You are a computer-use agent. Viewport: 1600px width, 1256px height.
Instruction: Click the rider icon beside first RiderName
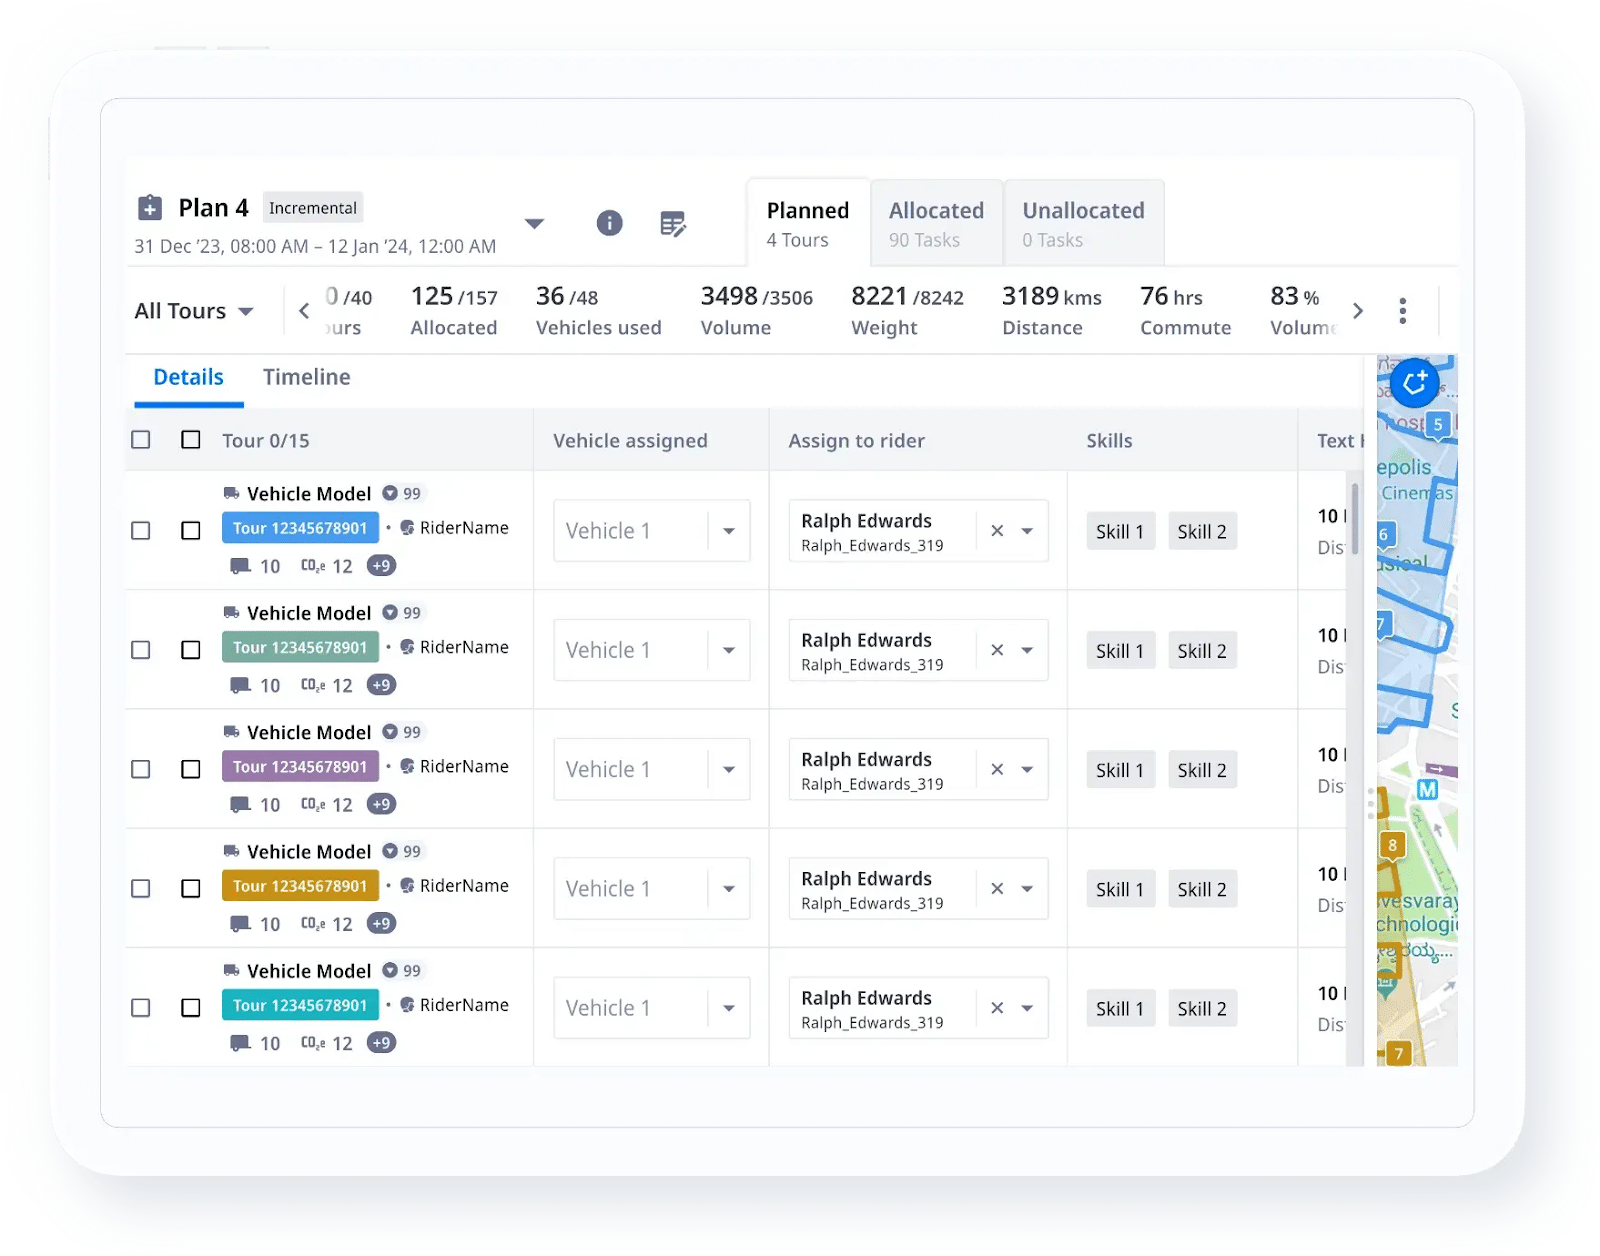407,527
